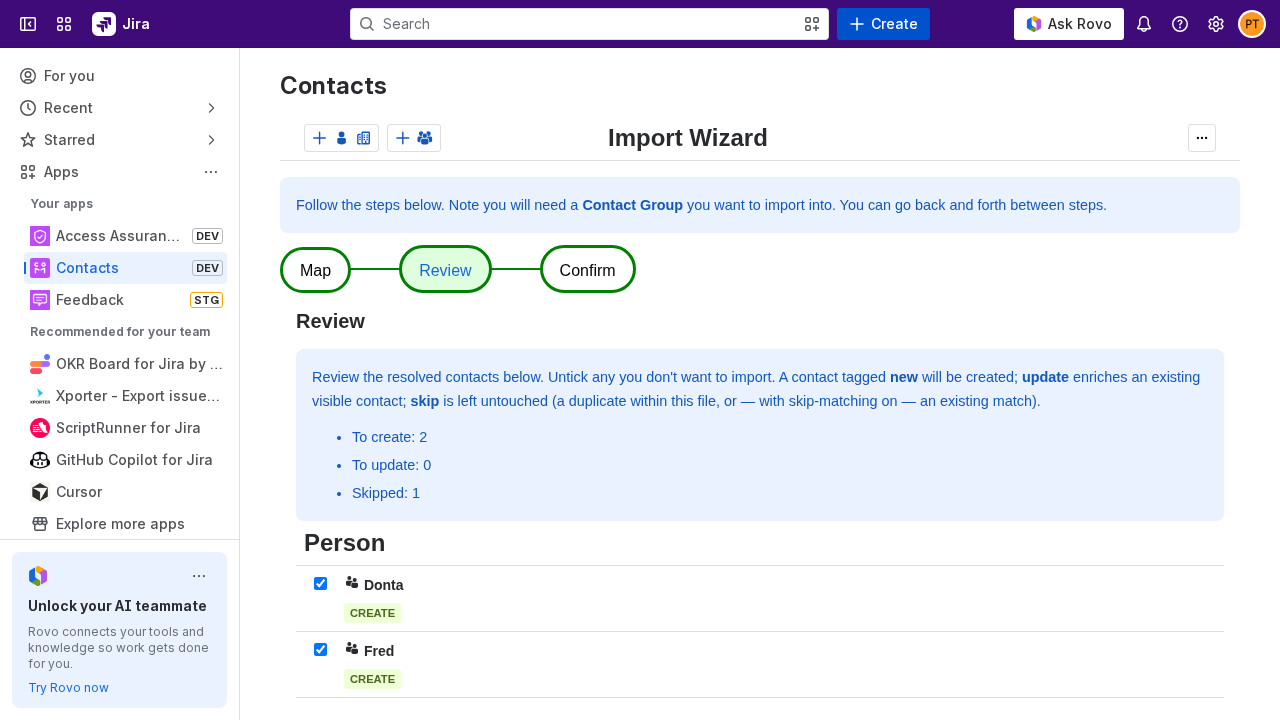Screen dimensions: 1280x720
Task: Open the notifications bell
Action: [1144, 24]
